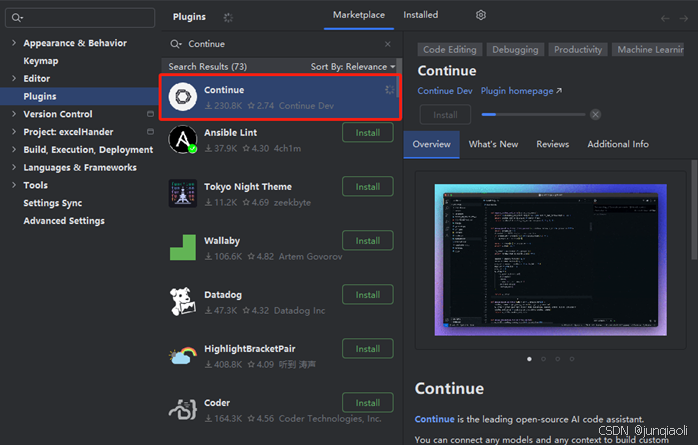Select the second screenshot carousel dot

click(x=544, y=359)
